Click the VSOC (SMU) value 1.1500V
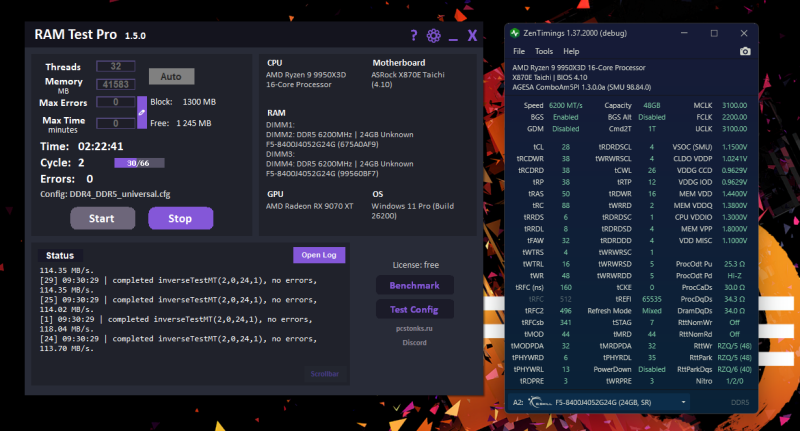 [734, 147]
